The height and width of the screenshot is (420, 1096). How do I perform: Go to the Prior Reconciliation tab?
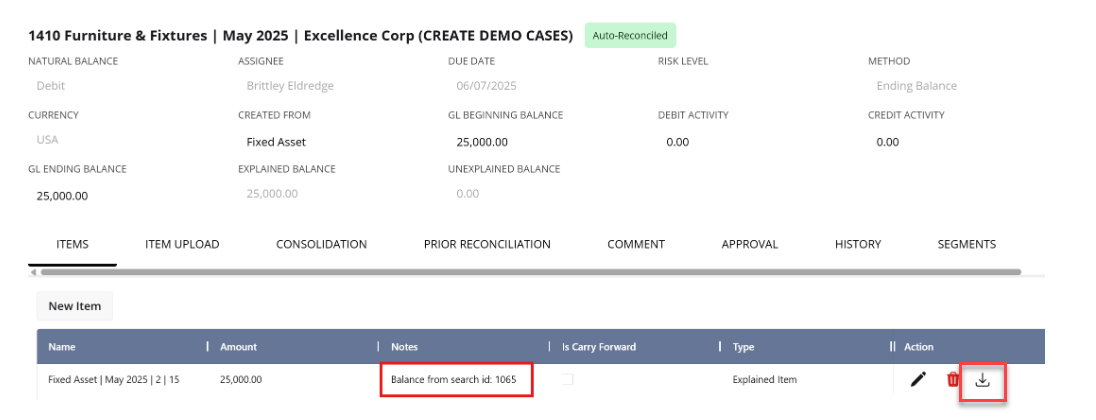pyautogui.click(x=487, y=244)
